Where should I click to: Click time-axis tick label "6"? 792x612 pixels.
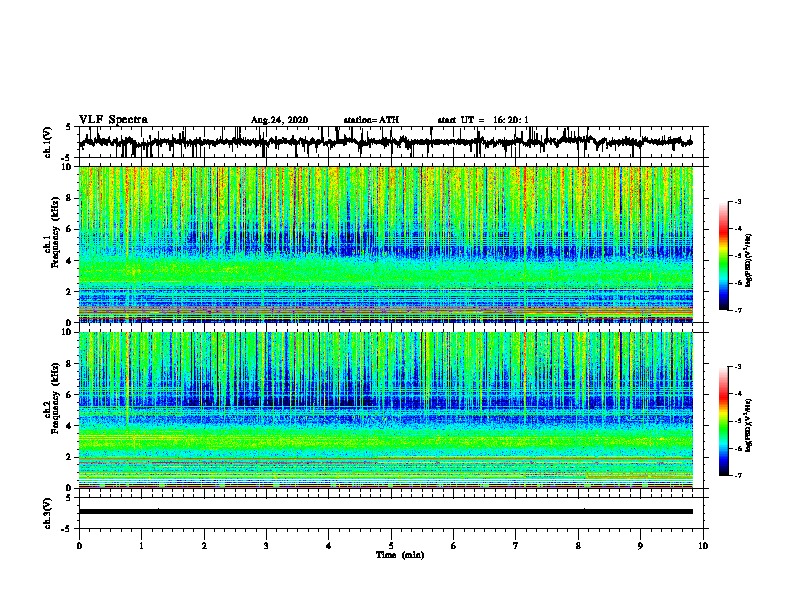[x=454, y=546]
